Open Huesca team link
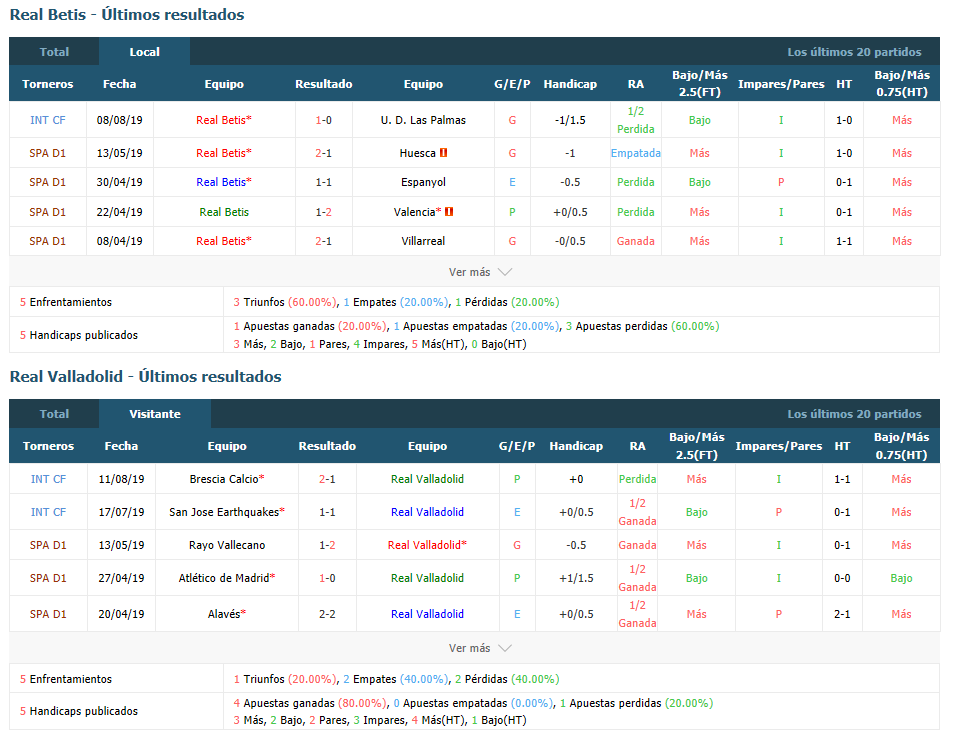Screen dimensions: 954x736 pos(417,153)
